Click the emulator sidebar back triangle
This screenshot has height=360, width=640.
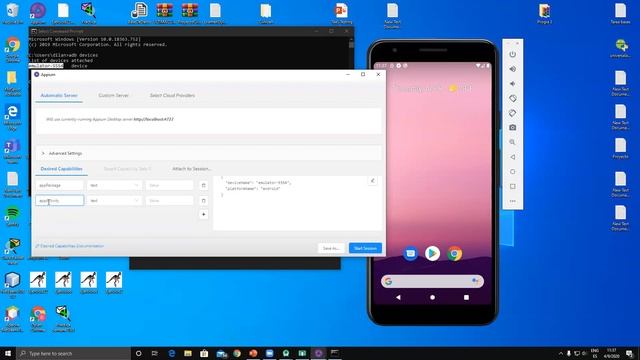point(513,157)
